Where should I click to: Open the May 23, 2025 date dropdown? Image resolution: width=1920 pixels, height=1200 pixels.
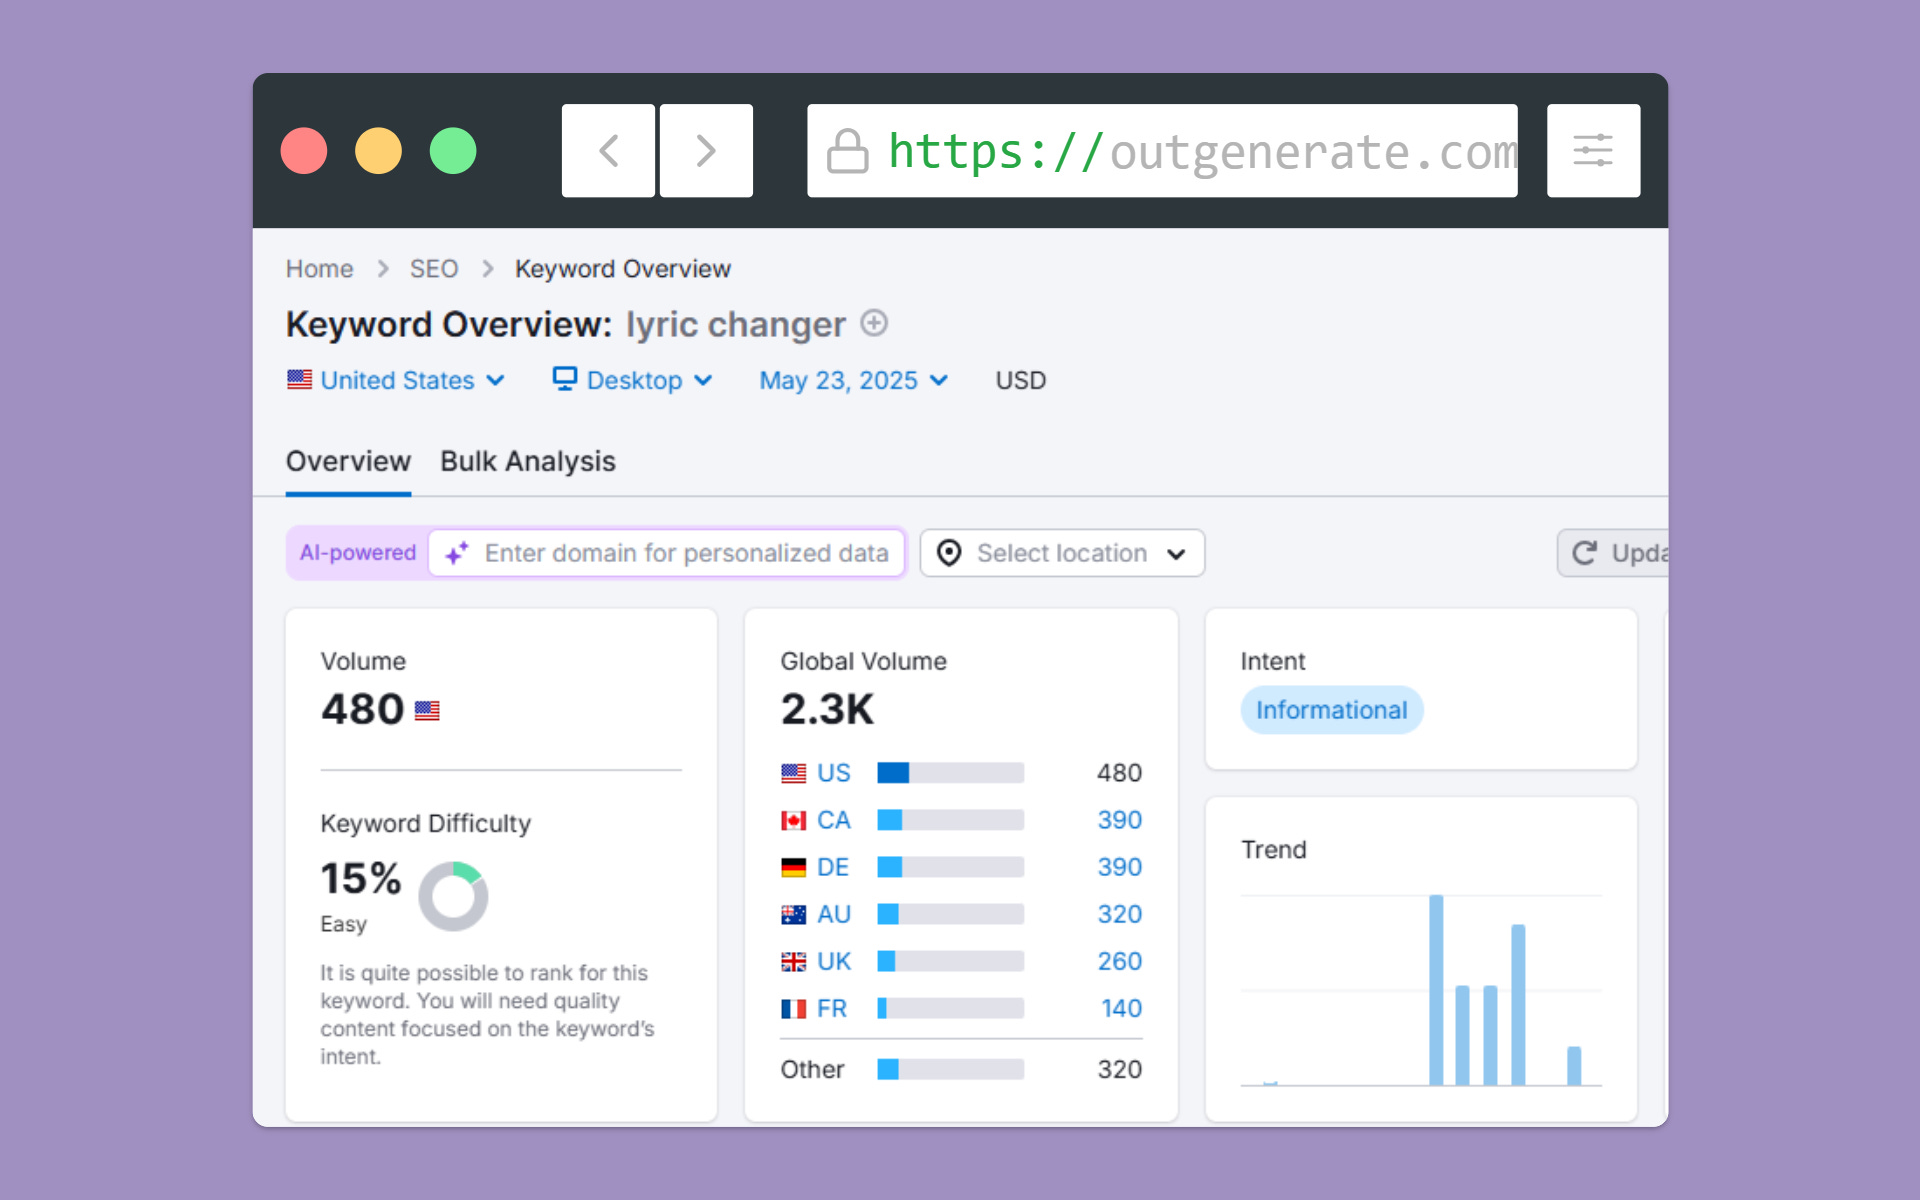pyautogui.click(x=854, y=380)
